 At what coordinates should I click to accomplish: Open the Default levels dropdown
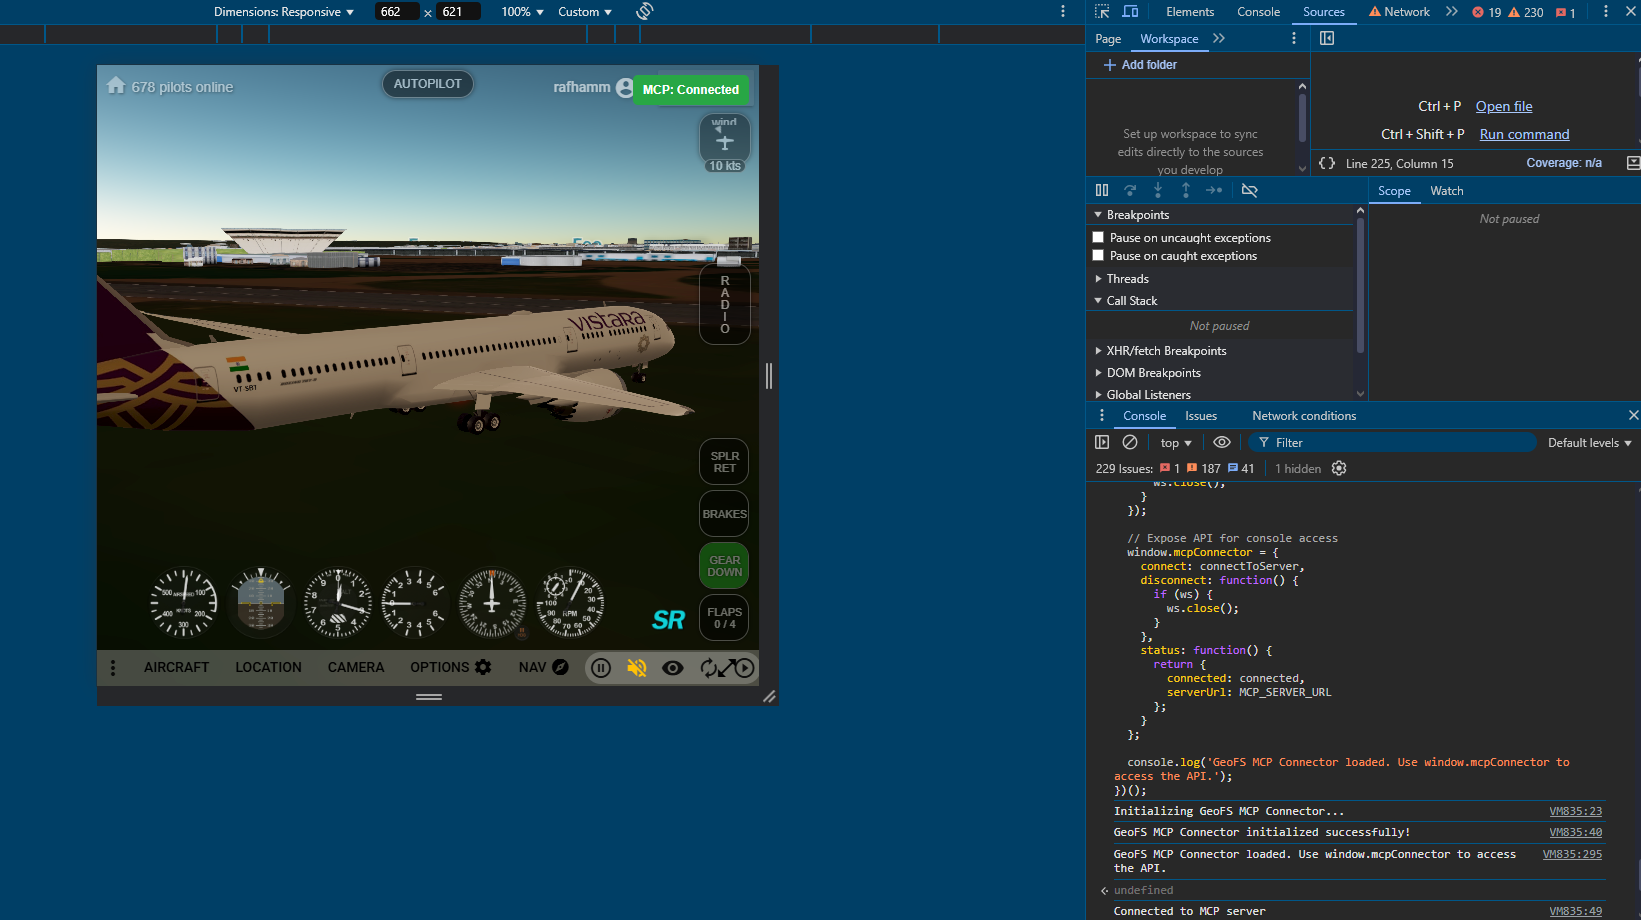(1589, 443)
